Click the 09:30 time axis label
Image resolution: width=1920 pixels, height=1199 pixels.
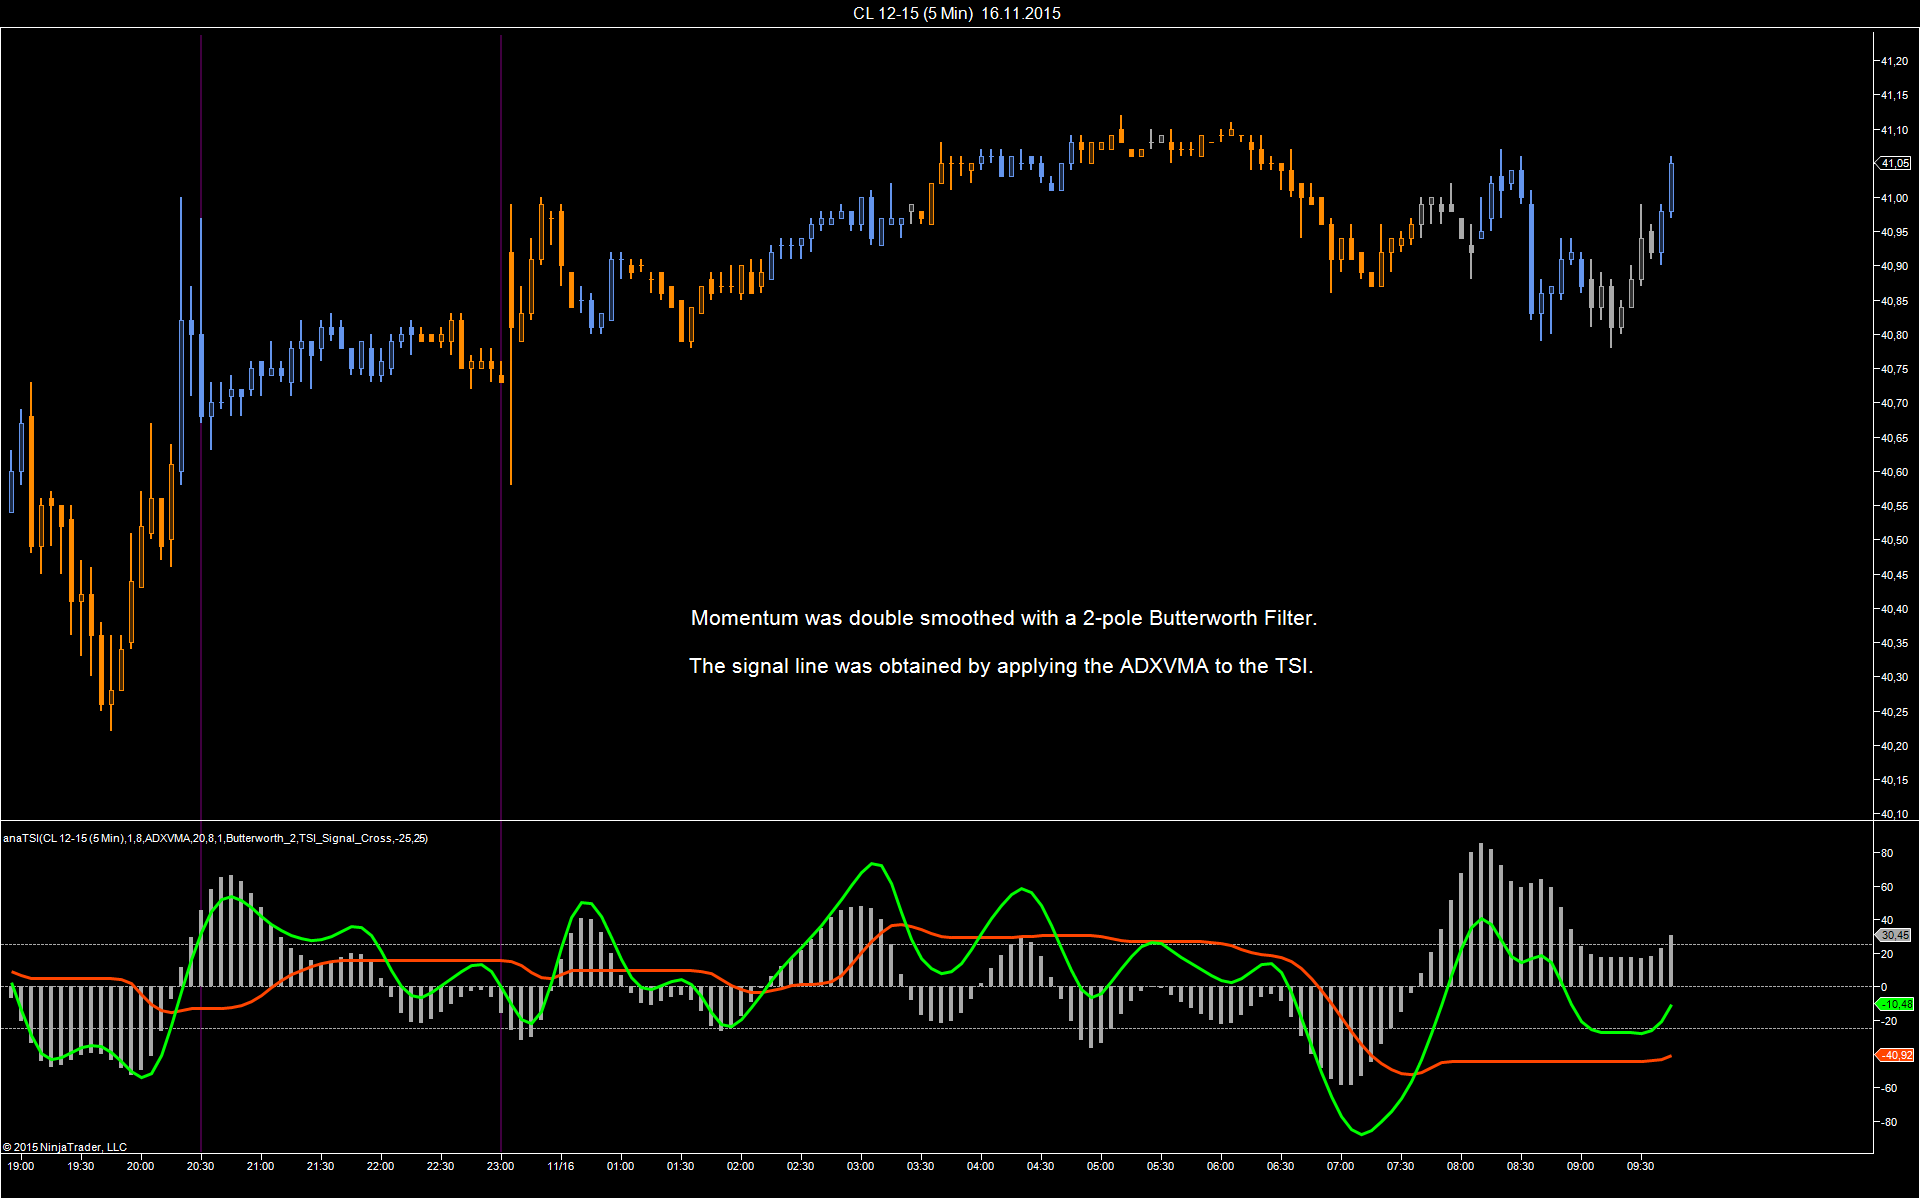point(1640,1166)
